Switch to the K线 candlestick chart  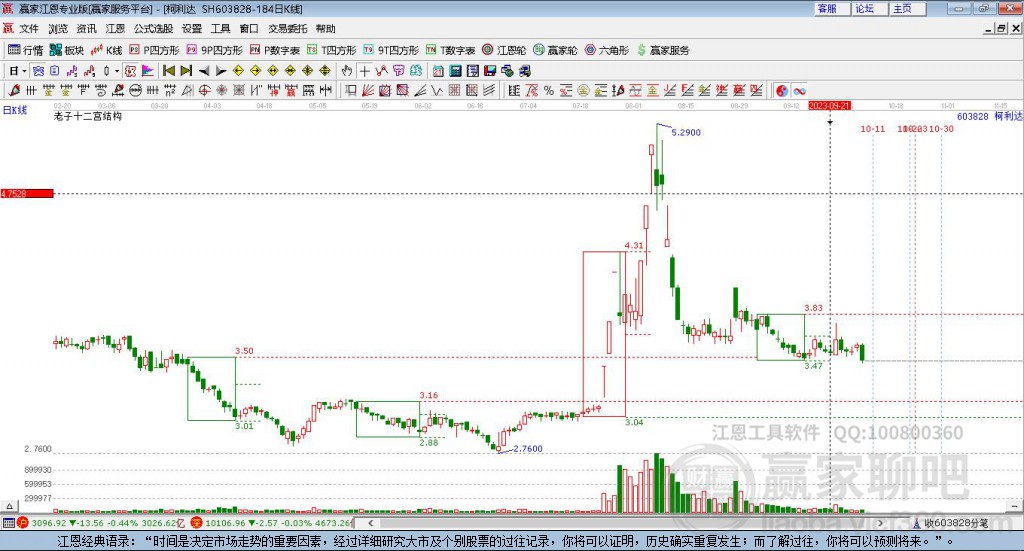pyautogui.click(x=106, y=50)
